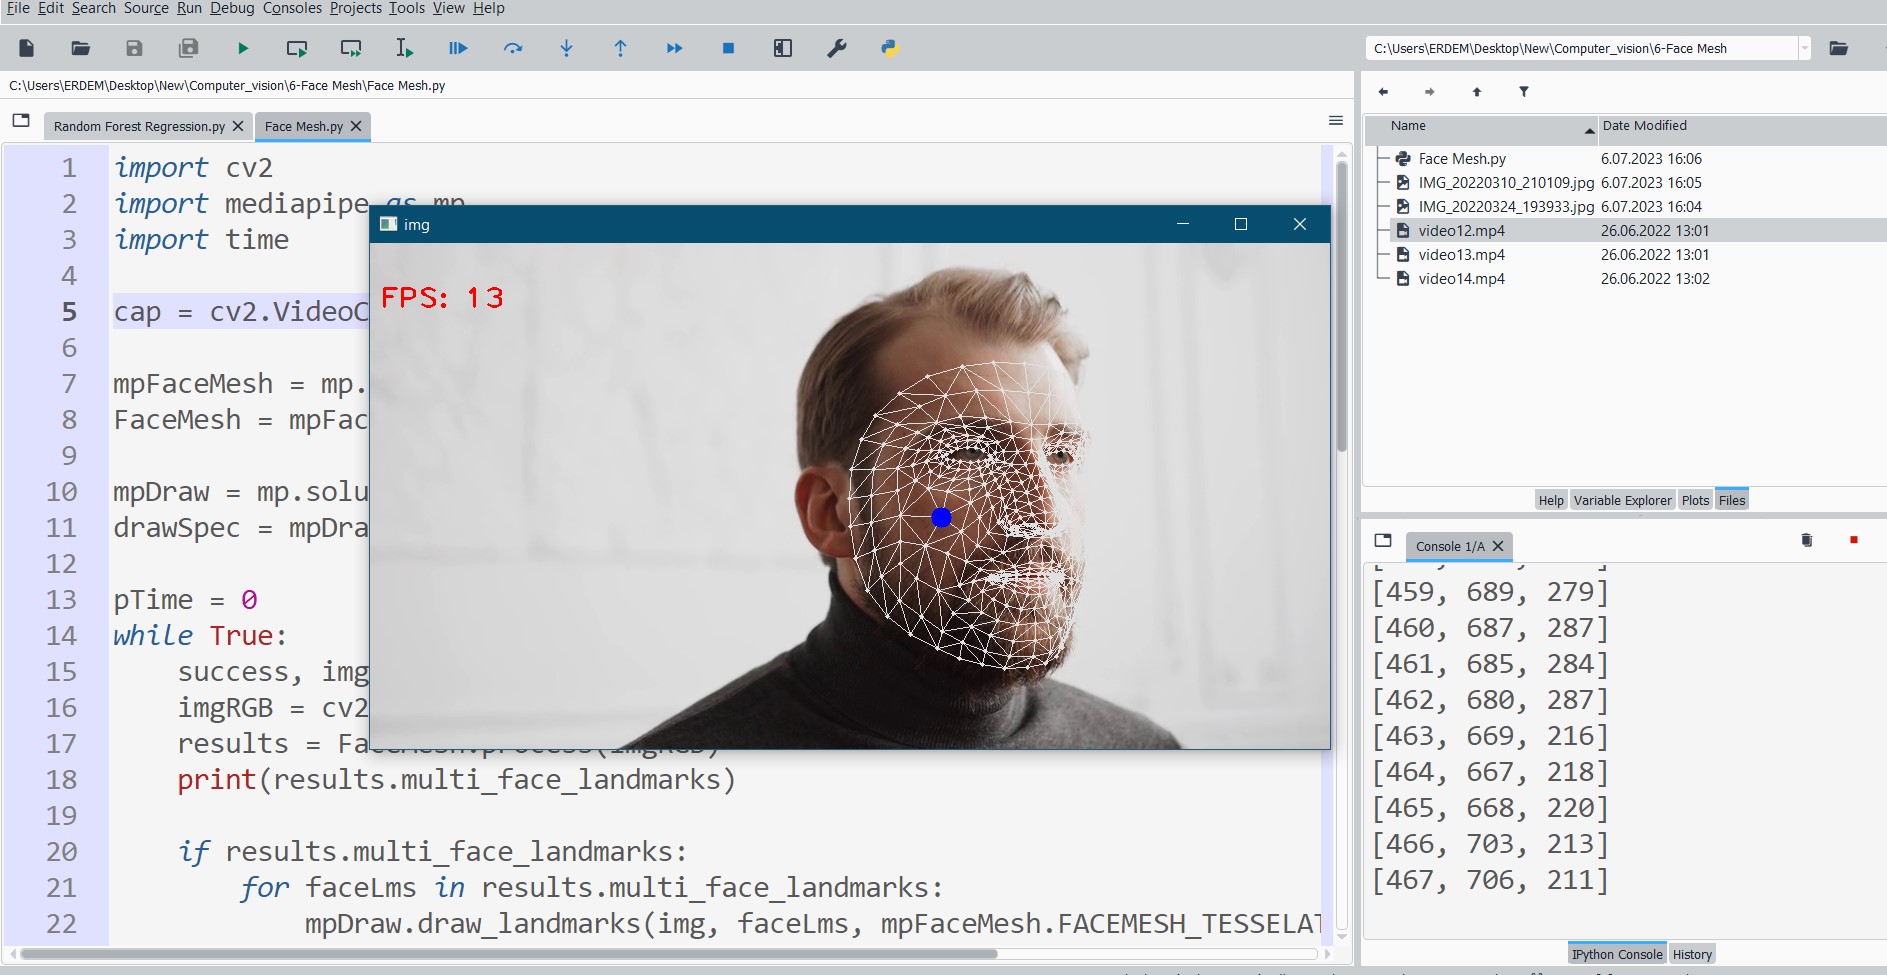
Task: Go up one directory in the Files pane
Action: [1476, 91]
